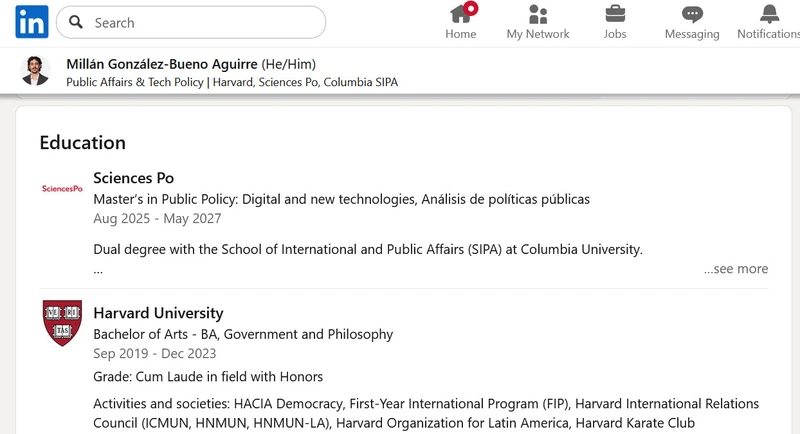Open the Harvard University school link
The height and width of the screenshot is (434, 800).
(x=158, y=313)
